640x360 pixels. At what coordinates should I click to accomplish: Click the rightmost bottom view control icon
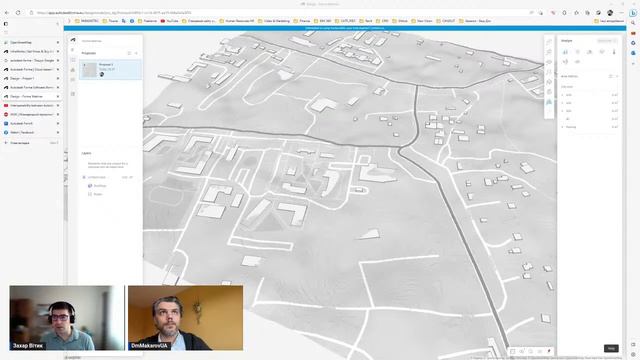549,351
